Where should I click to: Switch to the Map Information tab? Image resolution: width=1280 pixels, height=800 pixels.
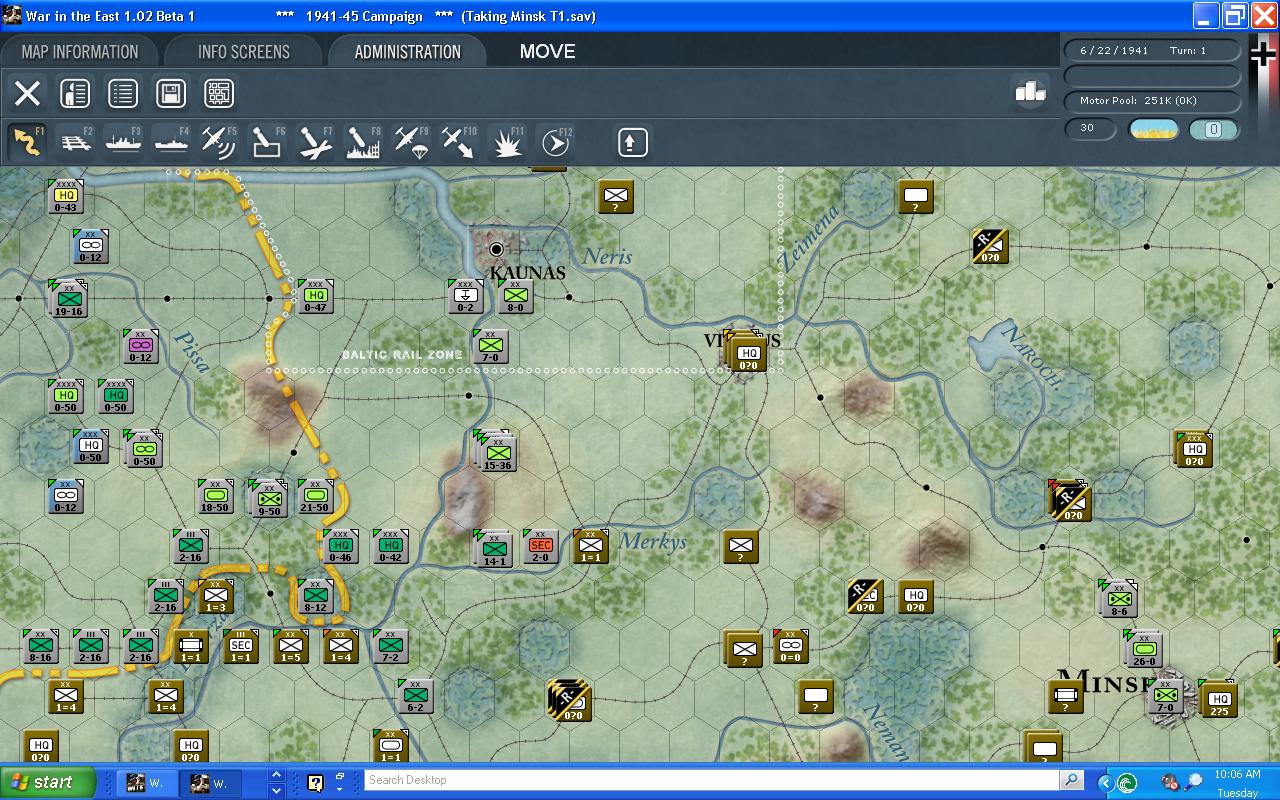point(80,52)
